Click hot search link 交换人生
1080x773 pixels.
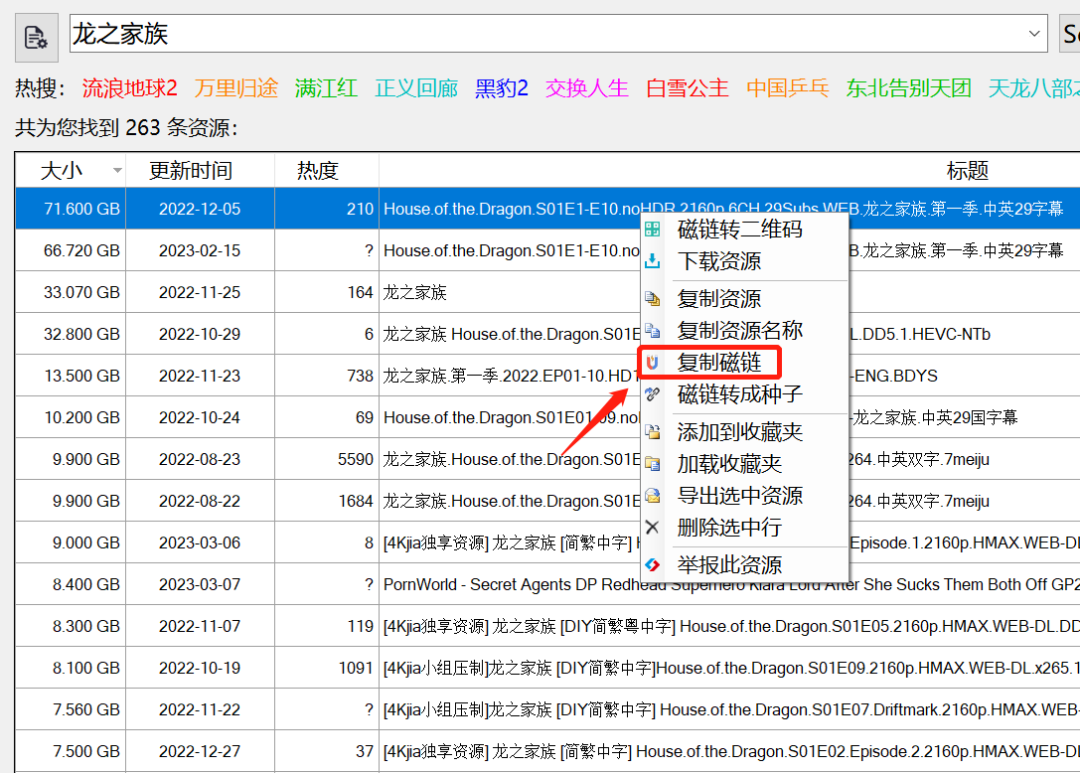click(587, 88)
